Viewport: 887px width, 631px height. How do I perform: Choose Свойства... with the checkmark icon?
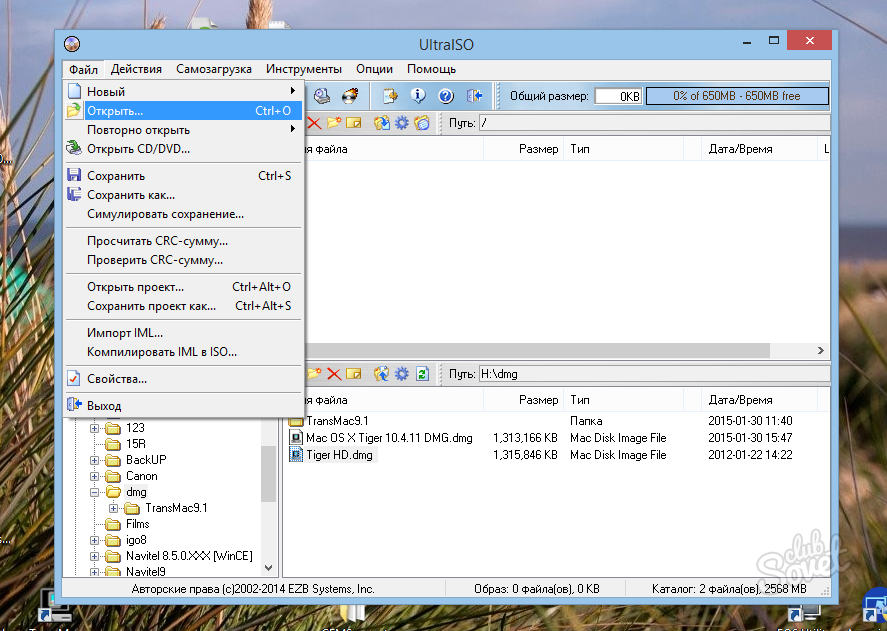[183, 379]
